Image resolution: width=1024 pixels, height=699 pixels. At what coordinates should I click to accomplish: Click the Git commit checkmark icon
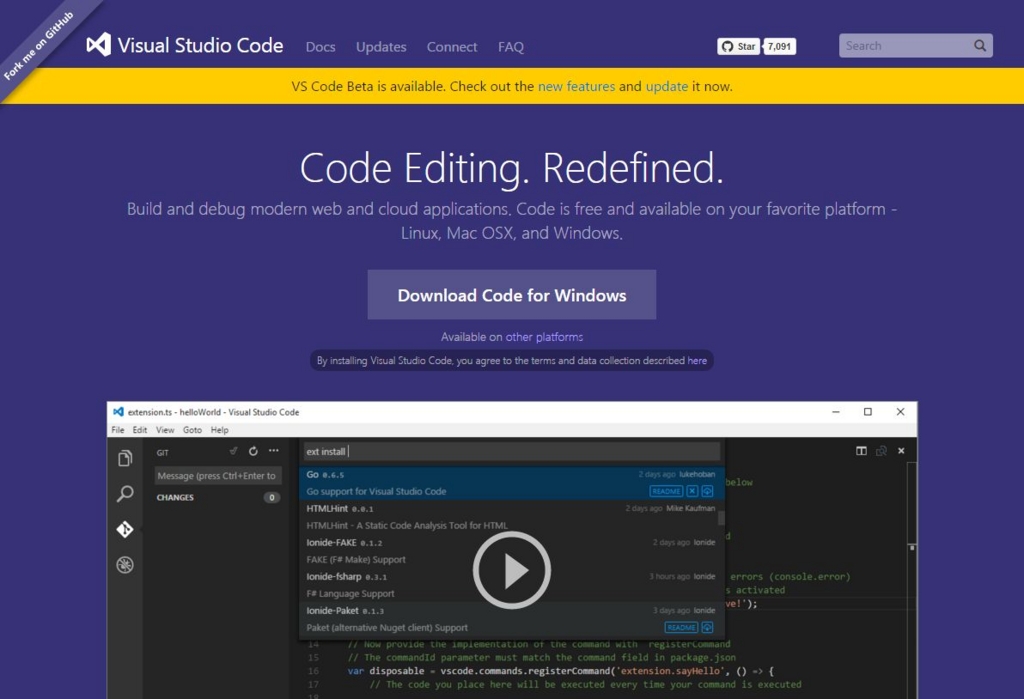[x=233, y=451]
